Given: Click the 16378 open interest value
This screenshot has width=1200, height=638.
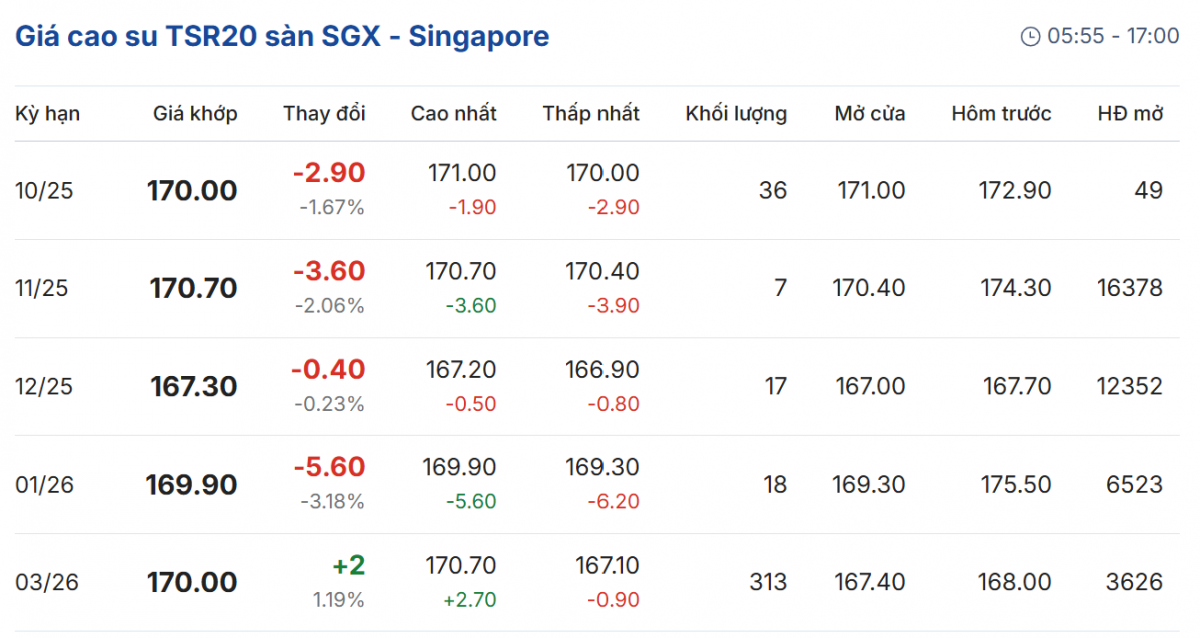Looking at the screenshot, I should 1129,288.
